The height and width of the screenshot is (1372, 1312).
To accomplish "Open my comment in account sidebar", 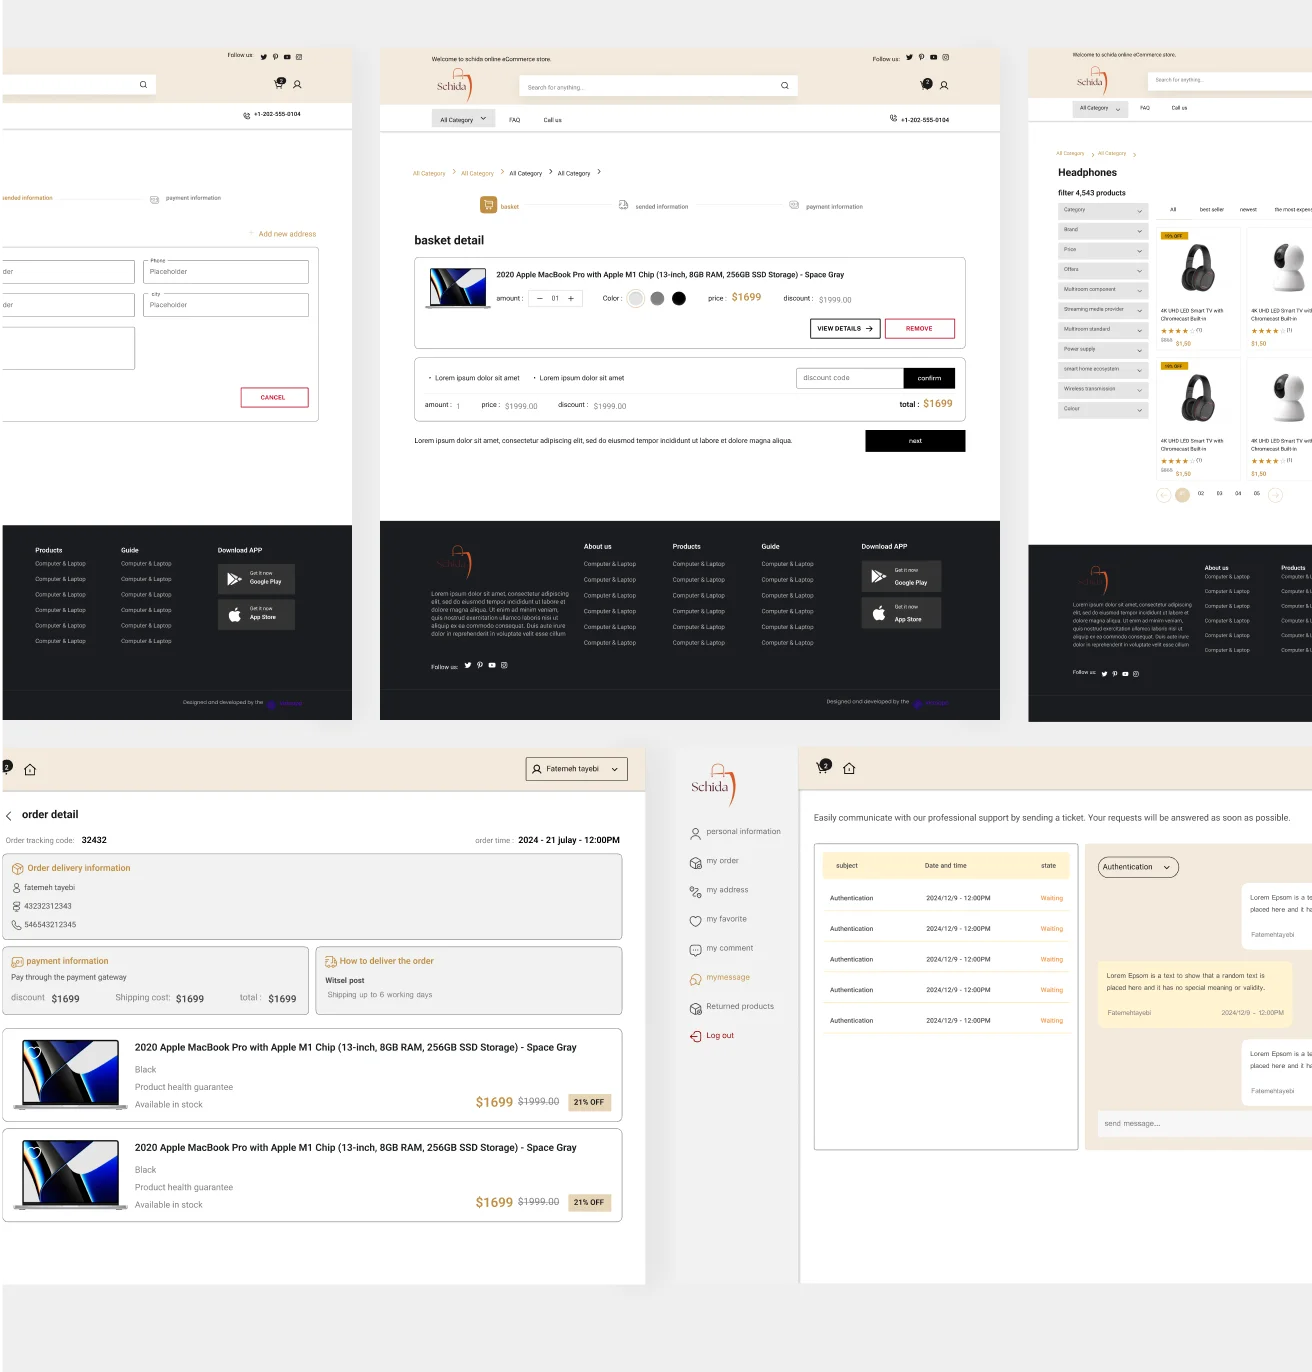I will 721,948.
